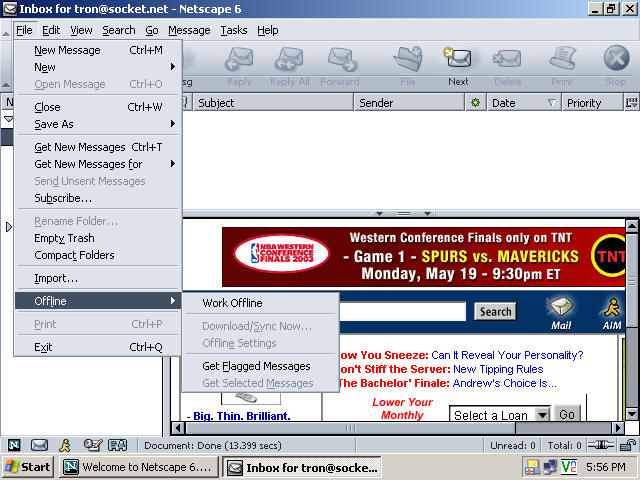Select Subscribe... in the File menu
640x480 pixels.
tap(98, 198)
